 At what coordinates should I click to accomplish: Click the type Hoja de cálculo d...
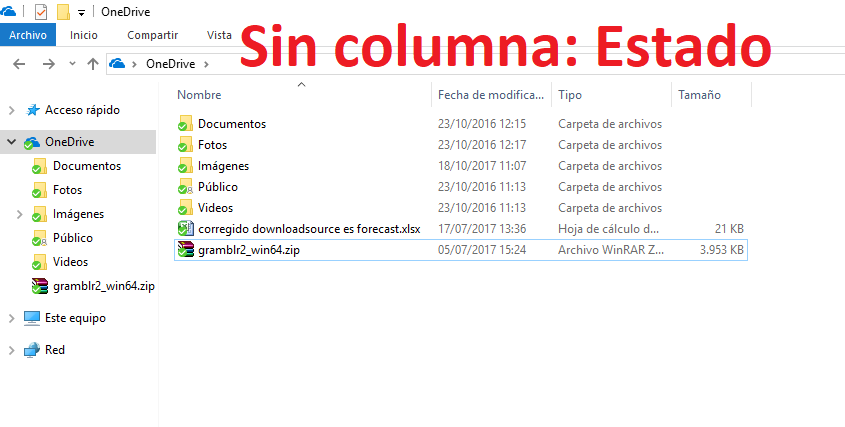point(608,229)
